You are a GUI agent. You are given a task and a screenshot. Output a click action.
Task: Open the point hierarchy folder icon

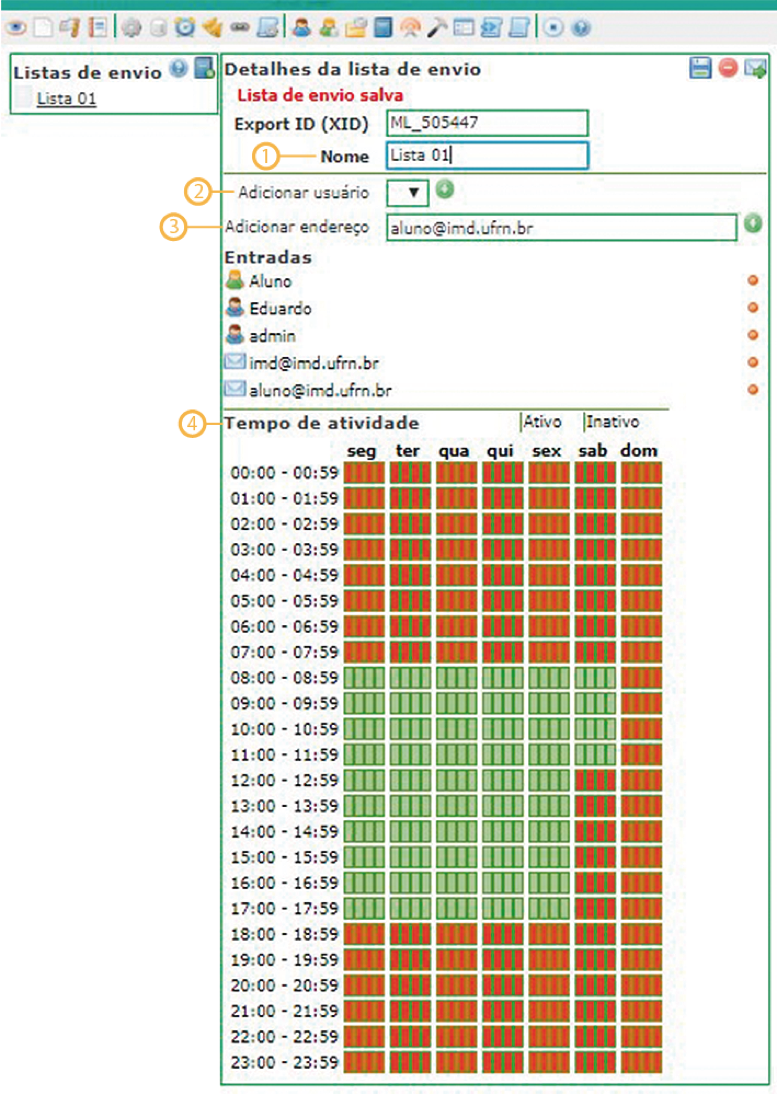pyautogui.click(x=356, y=28)
